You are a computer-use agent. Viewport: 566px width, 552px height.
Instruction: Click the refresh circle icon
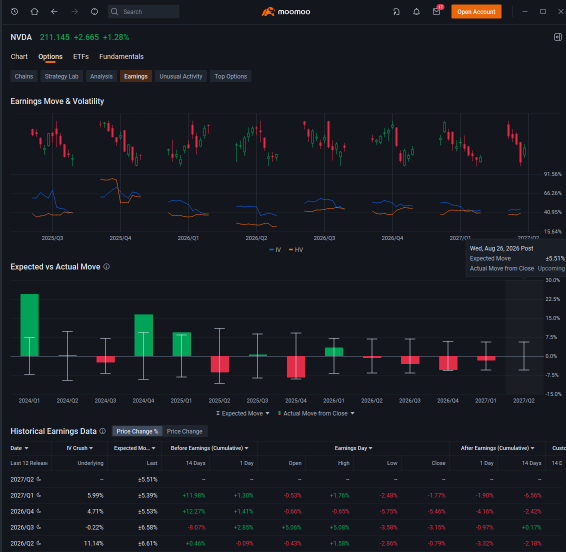tap(94, 12)
